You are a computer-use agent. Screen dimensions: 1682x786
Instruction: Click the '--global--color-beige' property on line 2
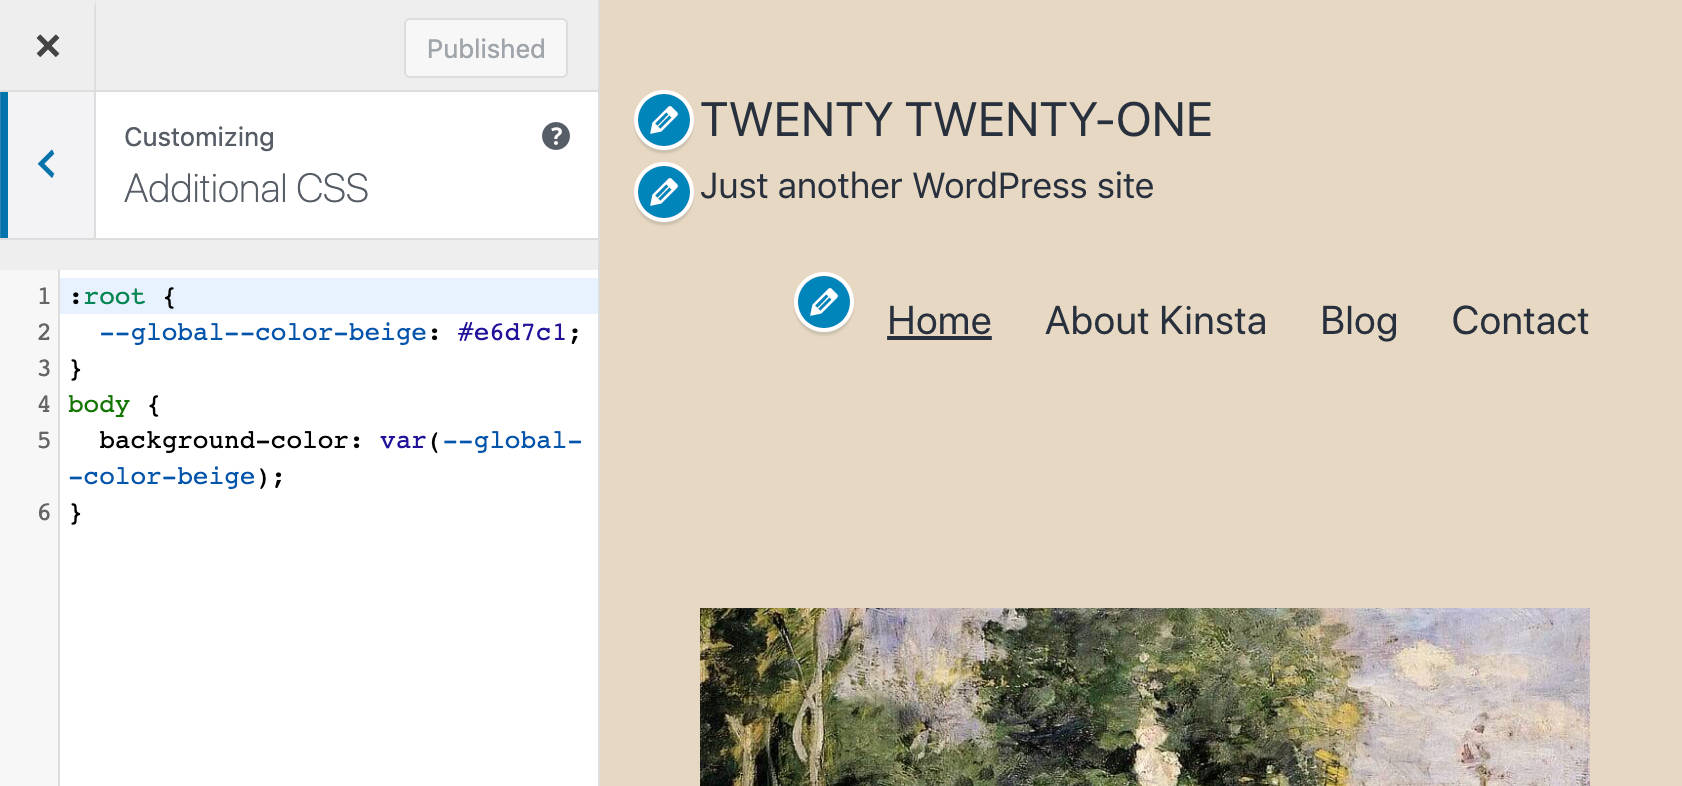263,332
